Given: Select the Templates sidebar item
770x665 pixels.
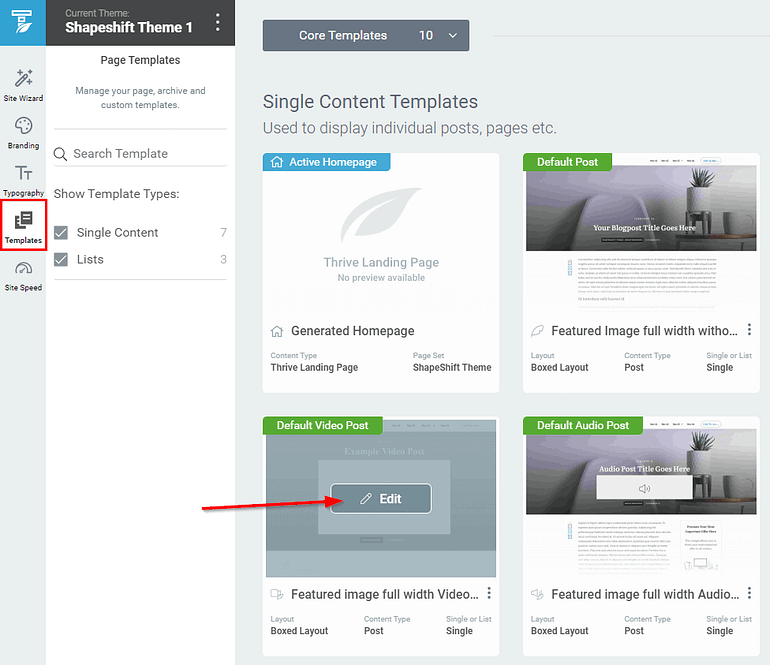Looking at the screenshot, I should pyautogui.click(x=23, y=226).
